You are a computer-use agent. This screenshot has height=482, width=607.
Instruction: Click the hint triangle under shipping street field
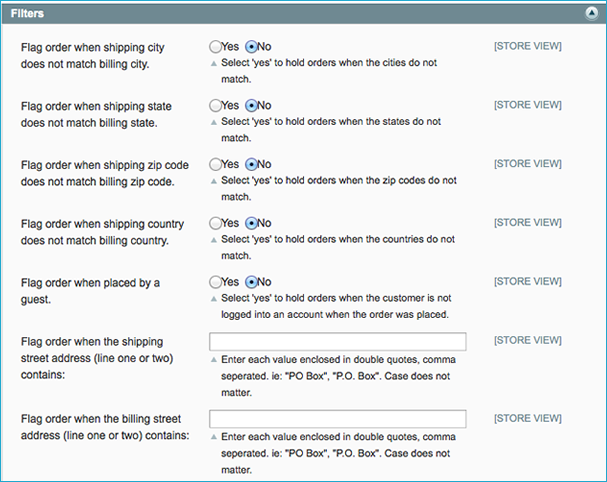click(213, 360)
